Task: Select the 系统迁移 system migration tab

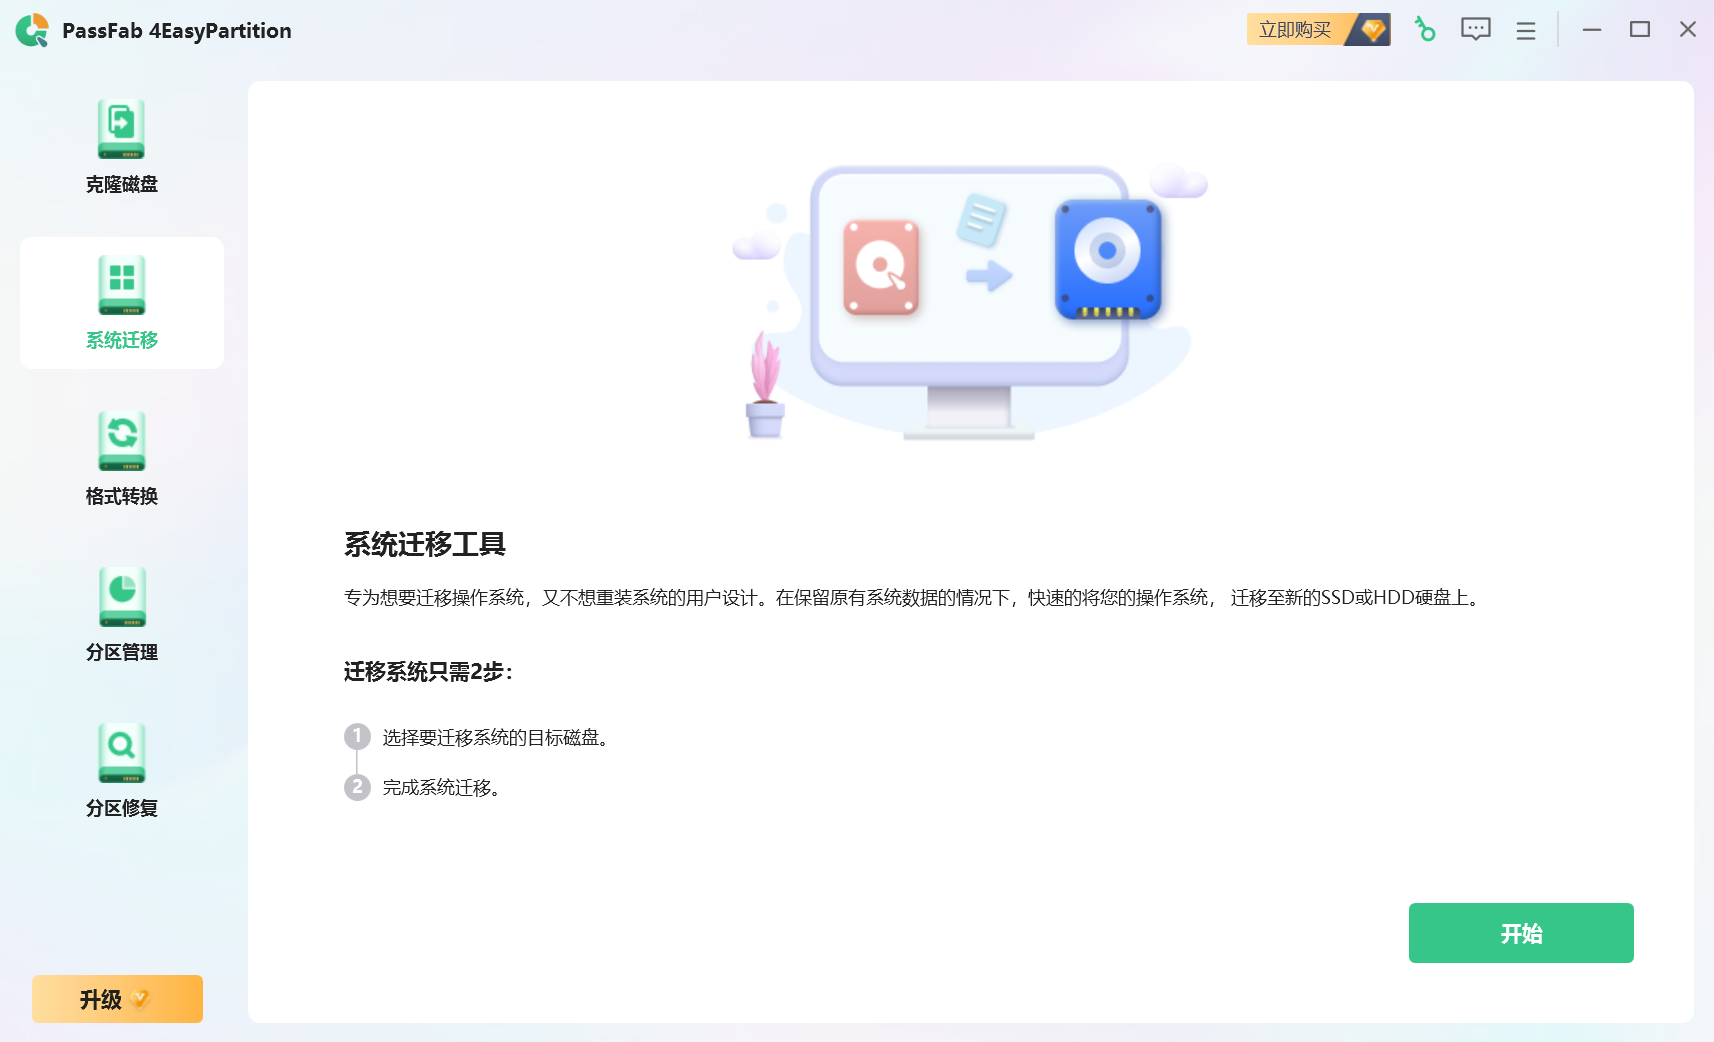Action: point(122,303)
